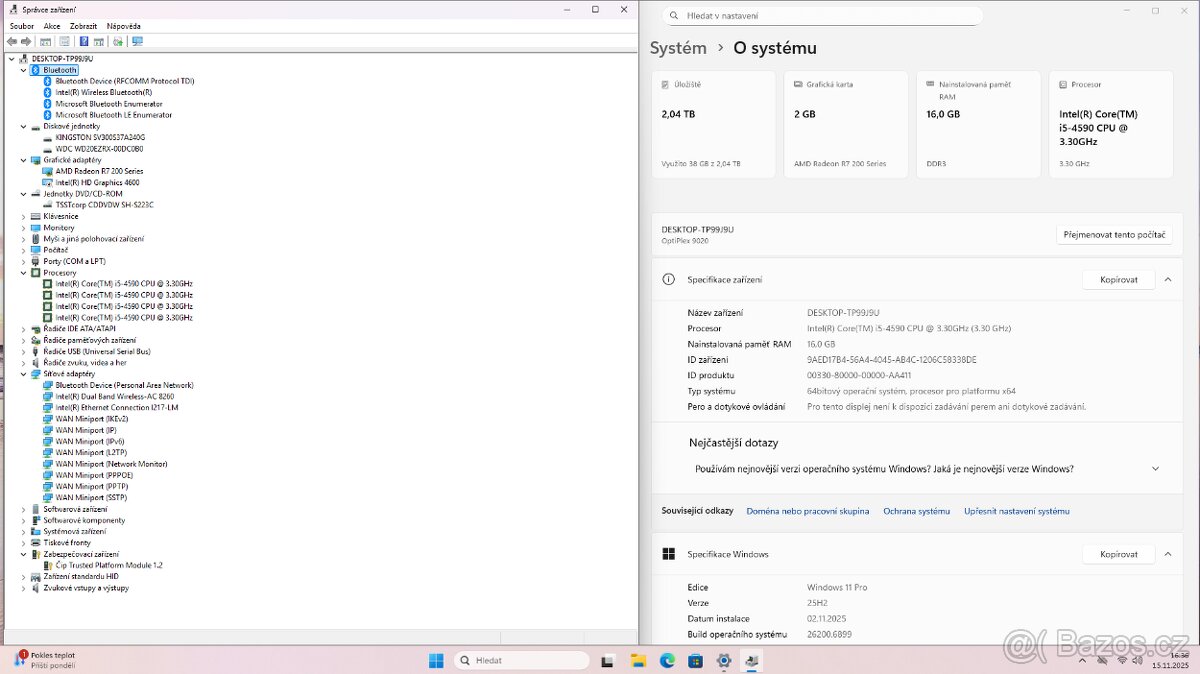Click the Back navigation arrow in Device Manager
Image resolution: width=1200 pixels, height=674 pixels.
click(12, 41)
